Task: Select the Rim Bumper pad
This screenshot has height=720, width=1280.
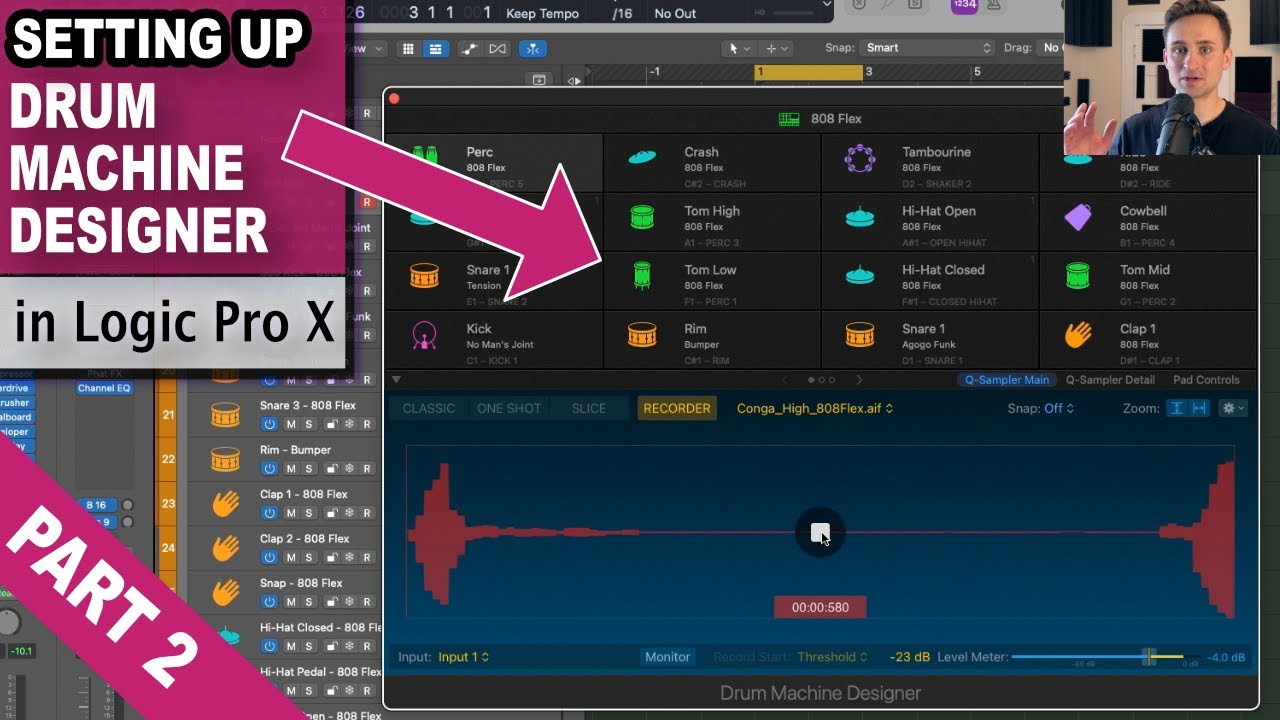Action: [x=712, y=340]
